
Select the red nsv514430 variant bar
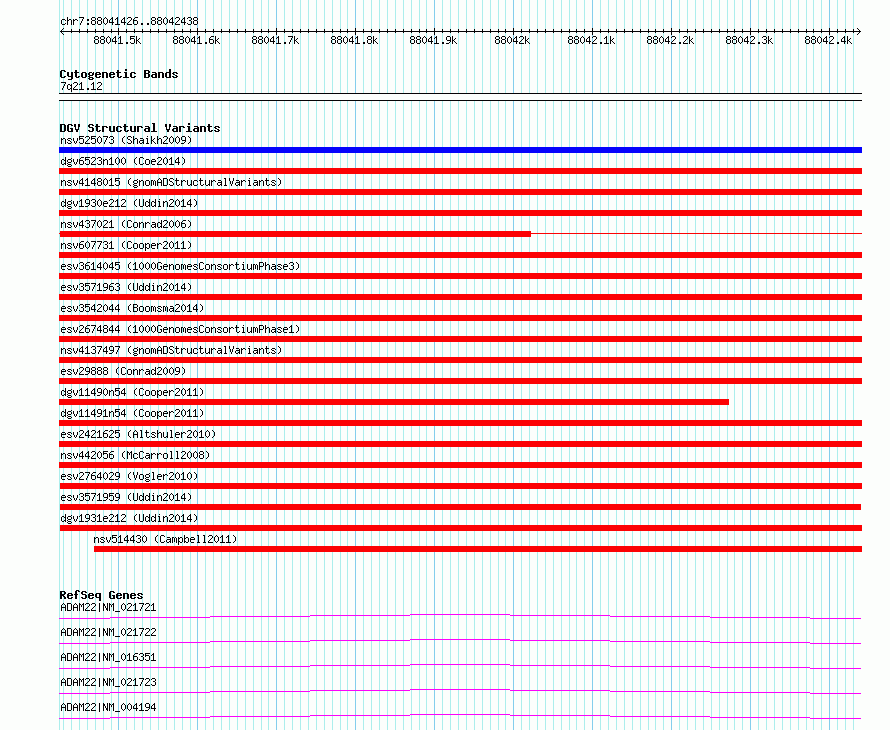(x=478, y=549)
